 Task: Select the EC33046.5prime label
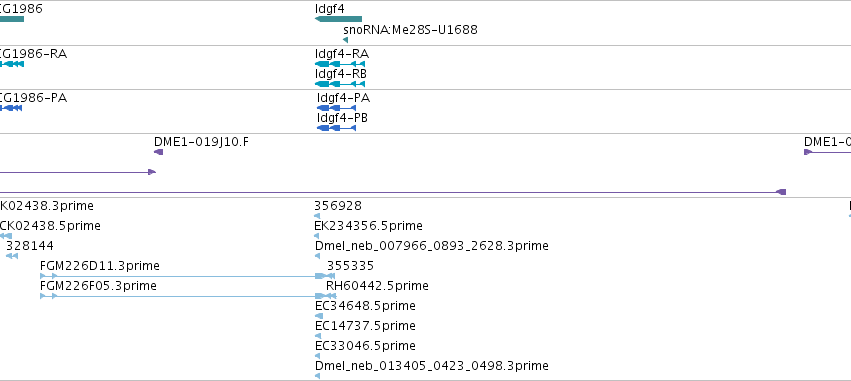click(365, 346)
